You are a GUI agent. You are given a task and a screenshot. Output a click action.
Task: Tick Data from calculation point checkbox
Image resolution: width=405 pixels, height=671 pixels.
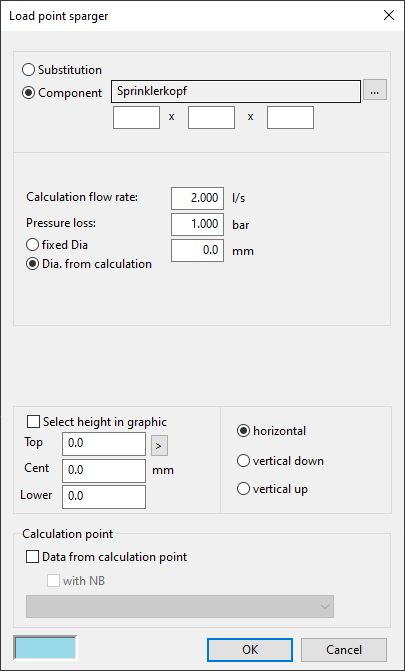[107, 557]
